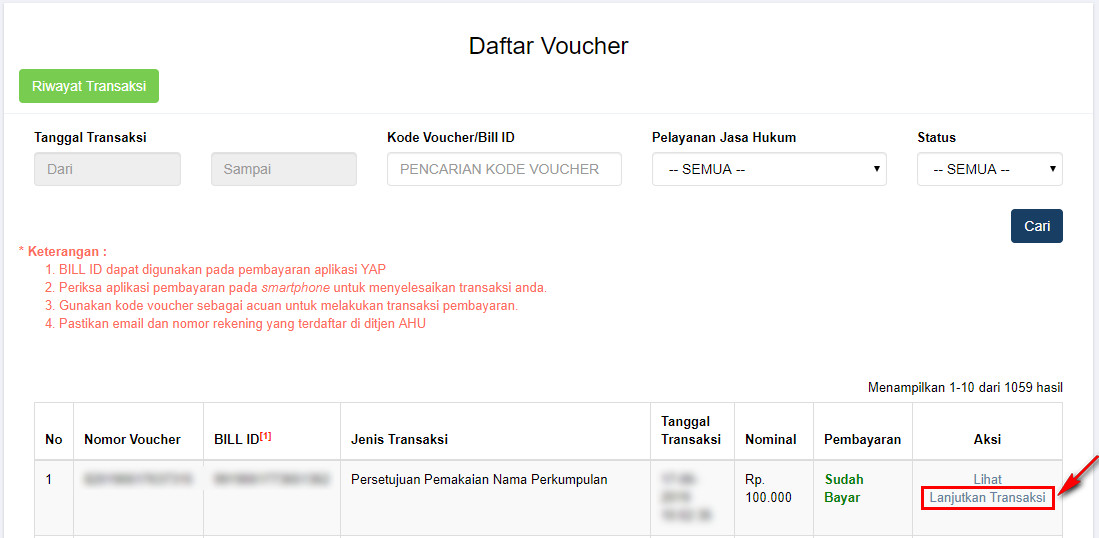The width and height of the screenshot is (1099, 538).
Task: Click the Nomor Voucher column header
Action: 132,440
